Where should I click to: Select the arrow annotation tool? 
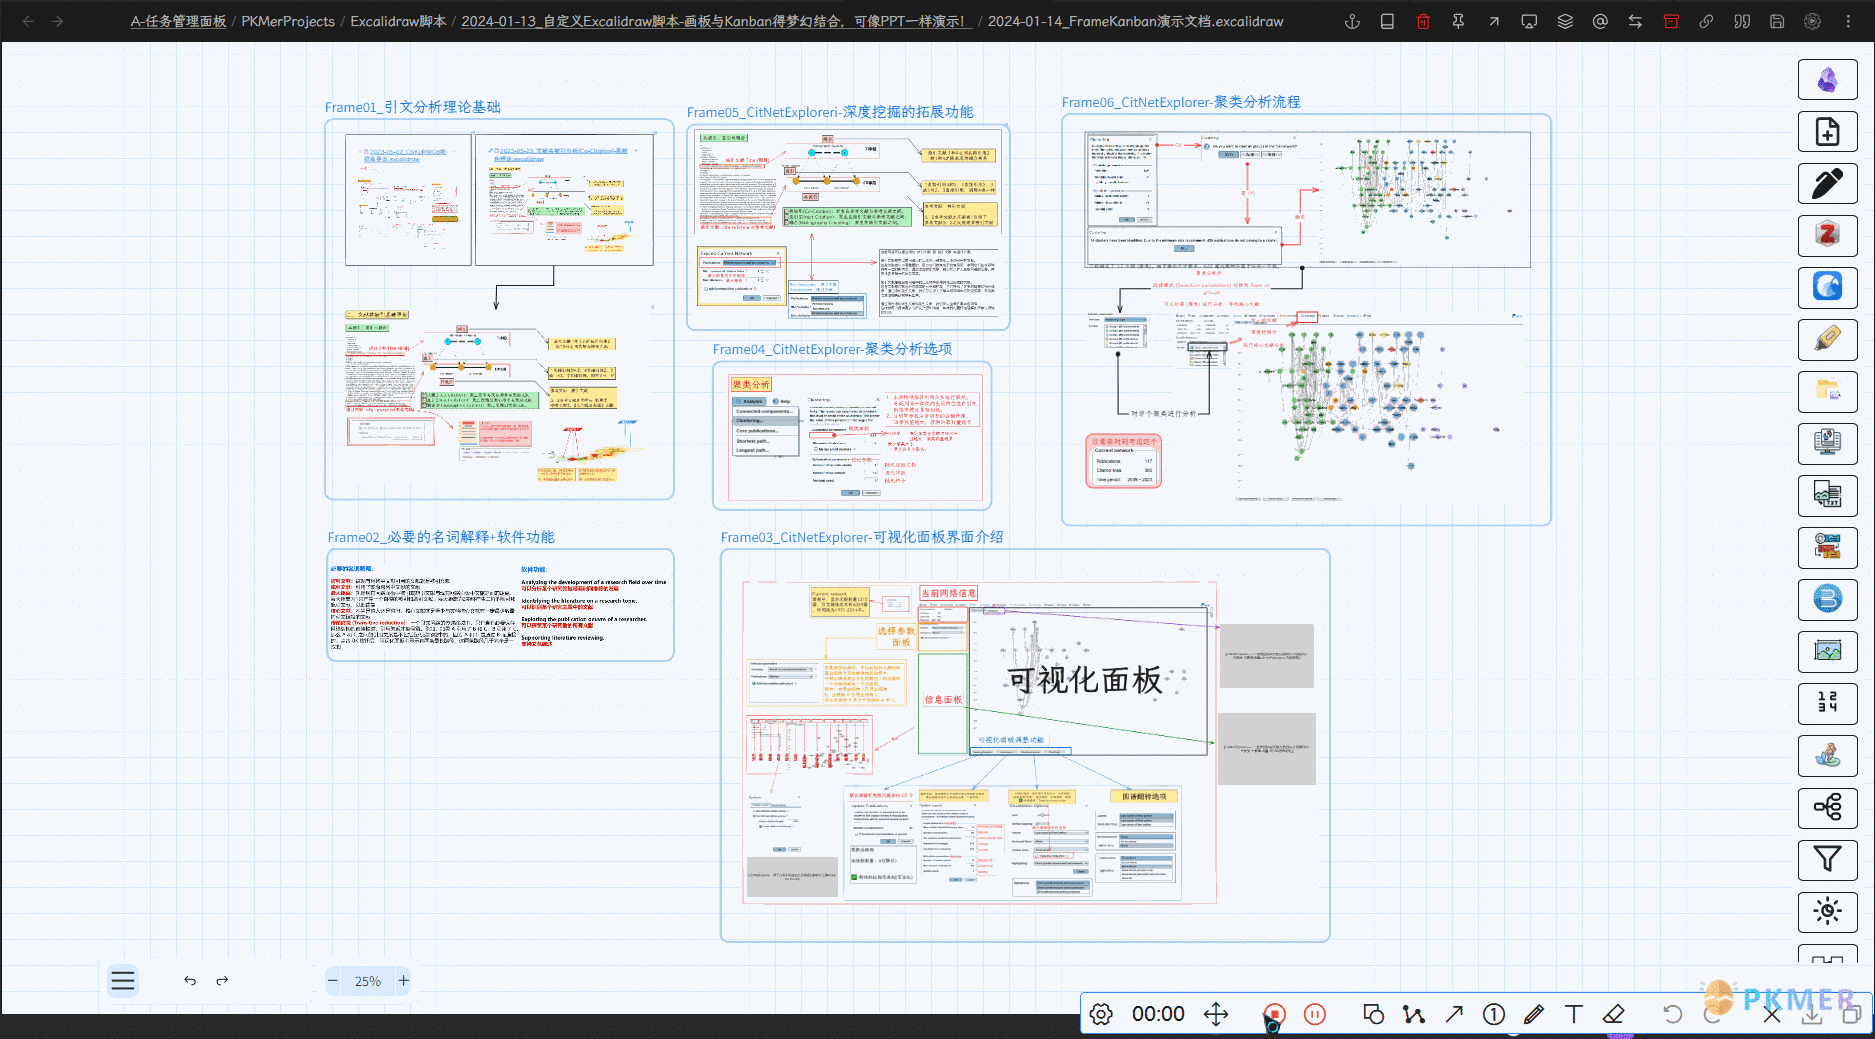click(x=1454, y=1014)
